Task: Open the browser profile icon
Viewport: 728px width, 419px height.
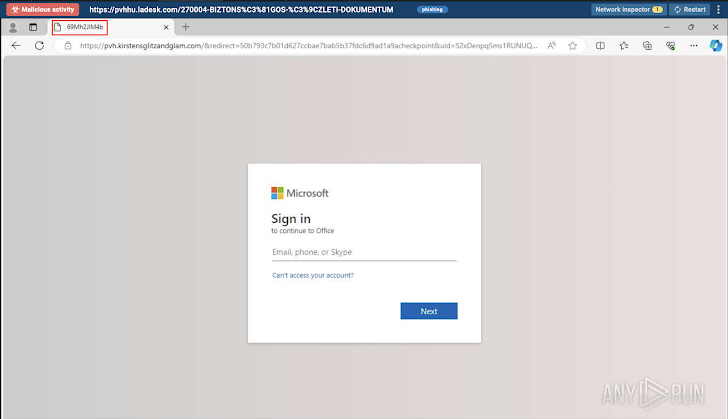Action: 13,27
